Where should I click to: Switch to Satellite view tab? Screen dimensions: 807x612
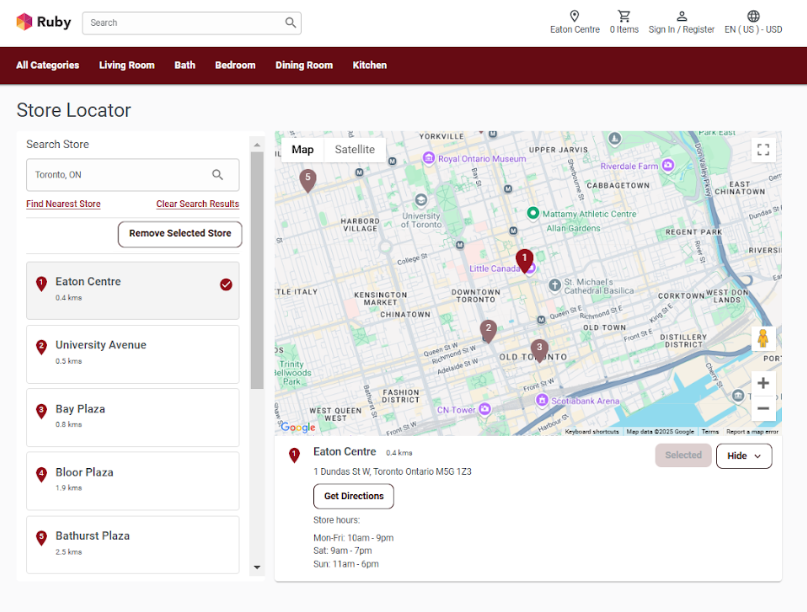click(355, 150)
